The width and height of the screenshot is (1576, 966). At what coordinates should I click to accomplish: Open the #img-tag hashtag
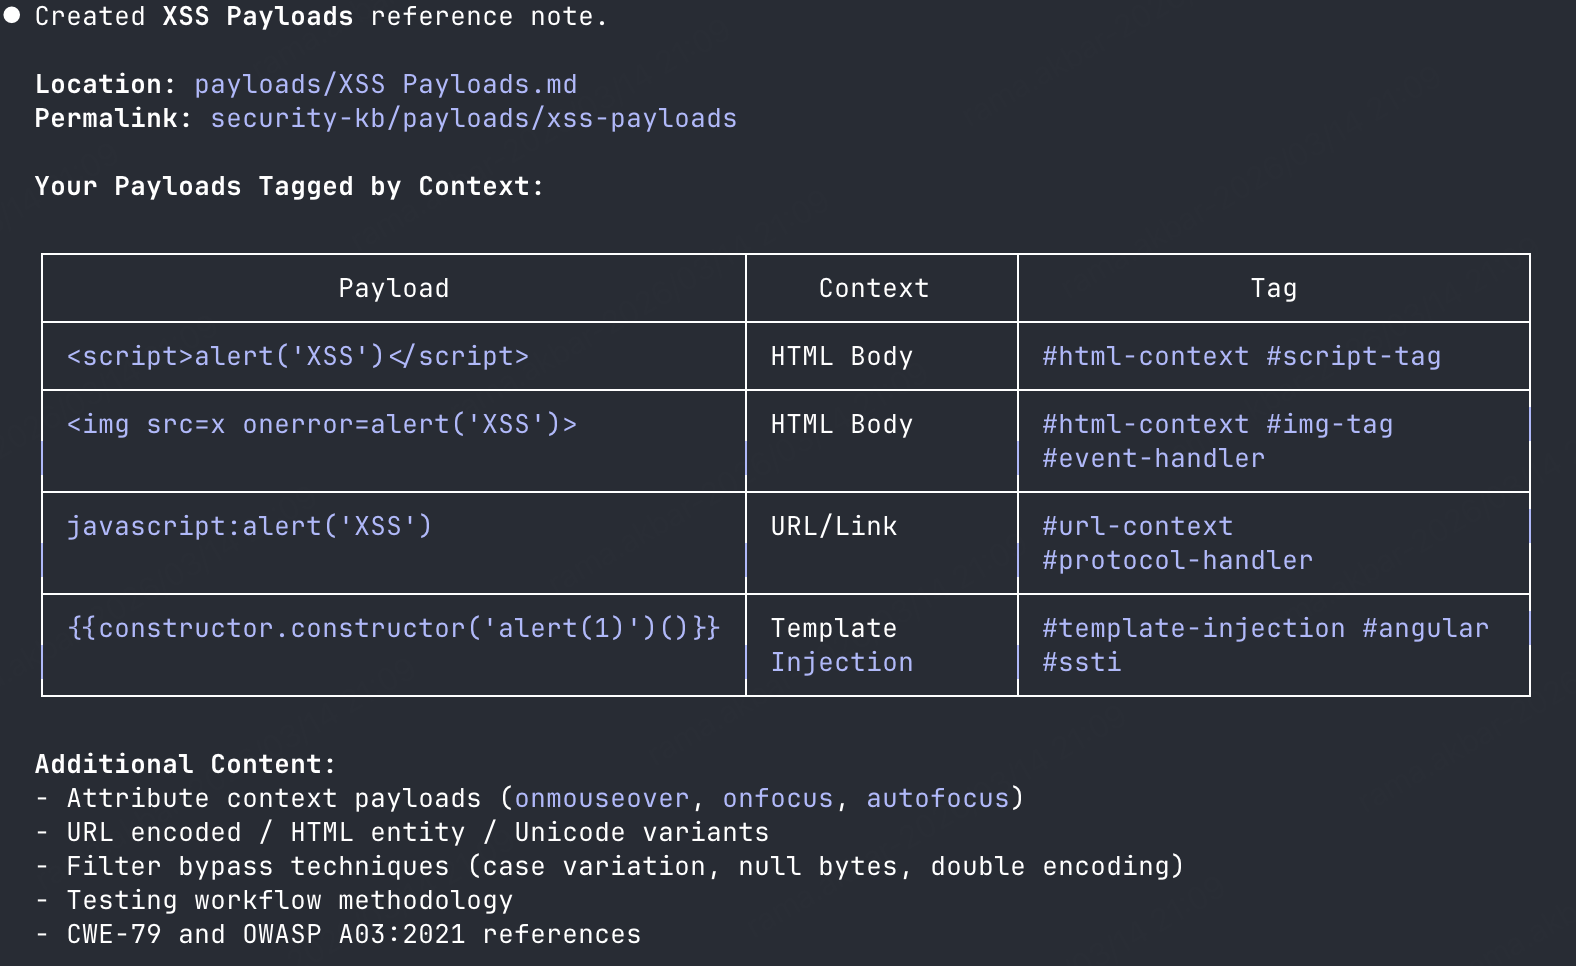click(x=1329, y=424)
